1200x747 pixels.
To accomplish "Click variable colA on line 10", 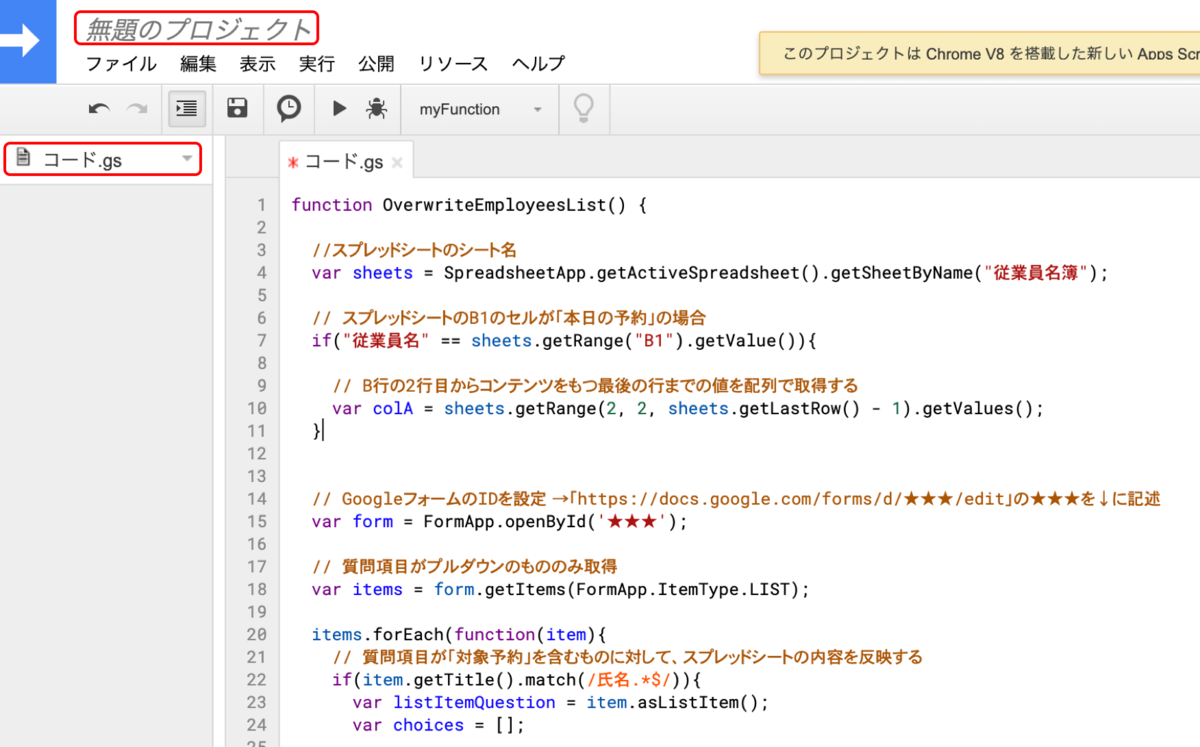I will click(x=393, y=408).
